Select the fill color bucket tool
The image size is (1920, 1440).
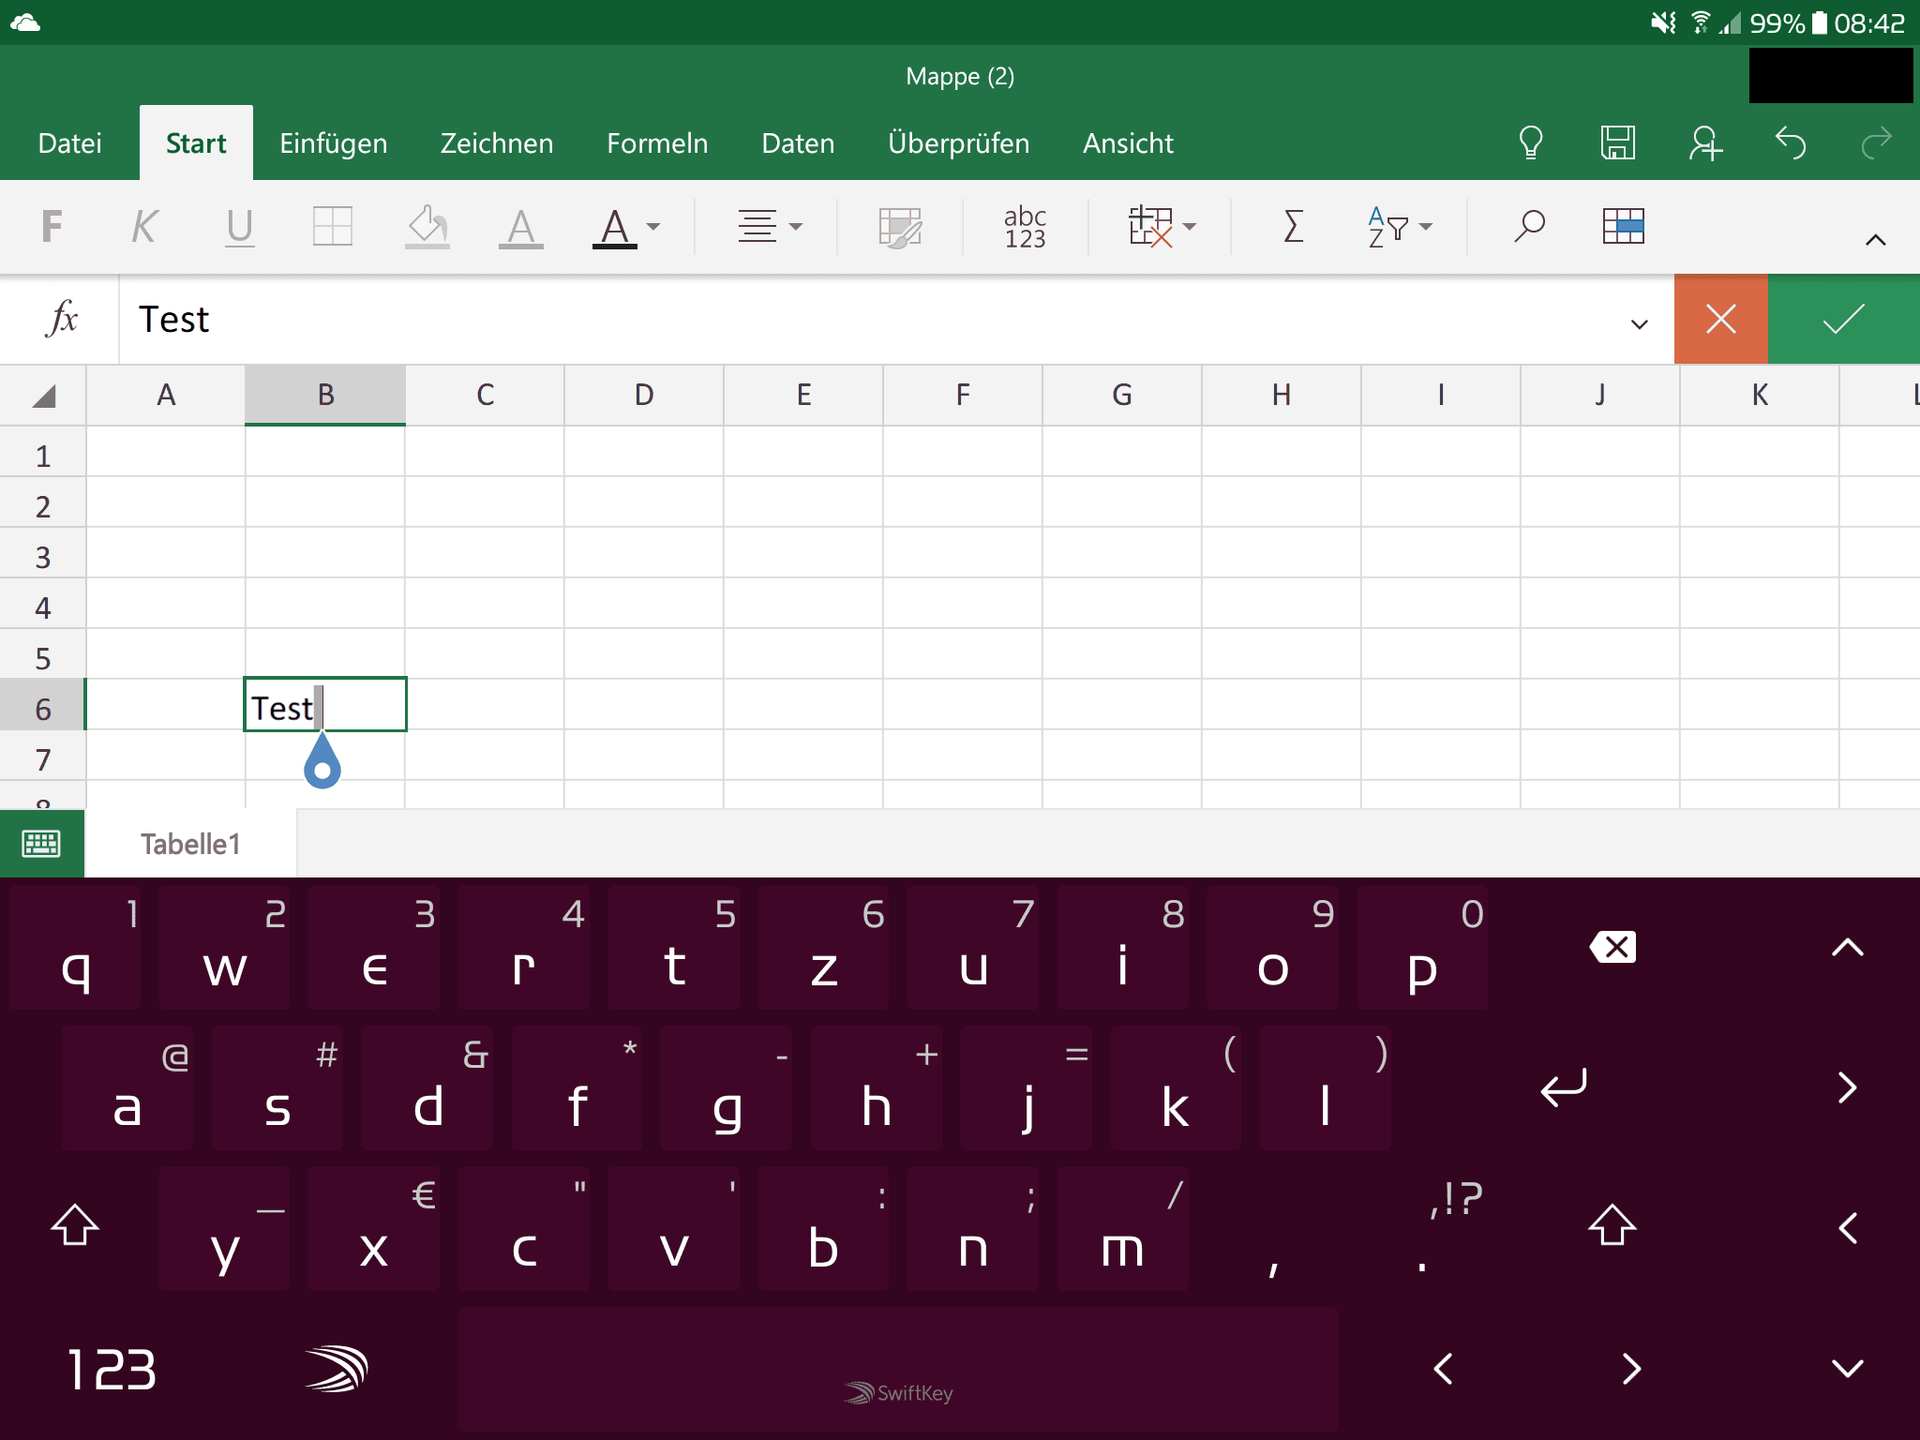(x=427, y=227)
